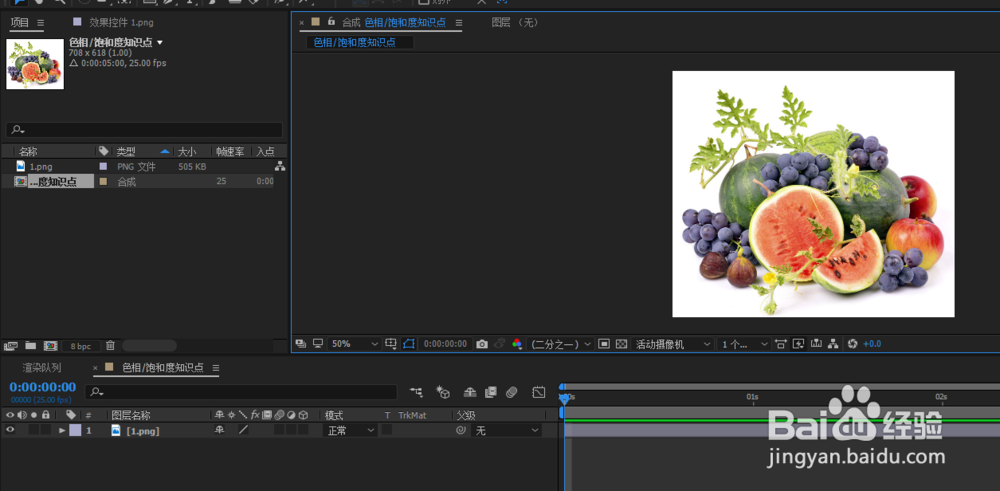The height and width of the screenshot is (491, 1000).
Task: Switch to 渲染队列 tab
Action: 42,368
